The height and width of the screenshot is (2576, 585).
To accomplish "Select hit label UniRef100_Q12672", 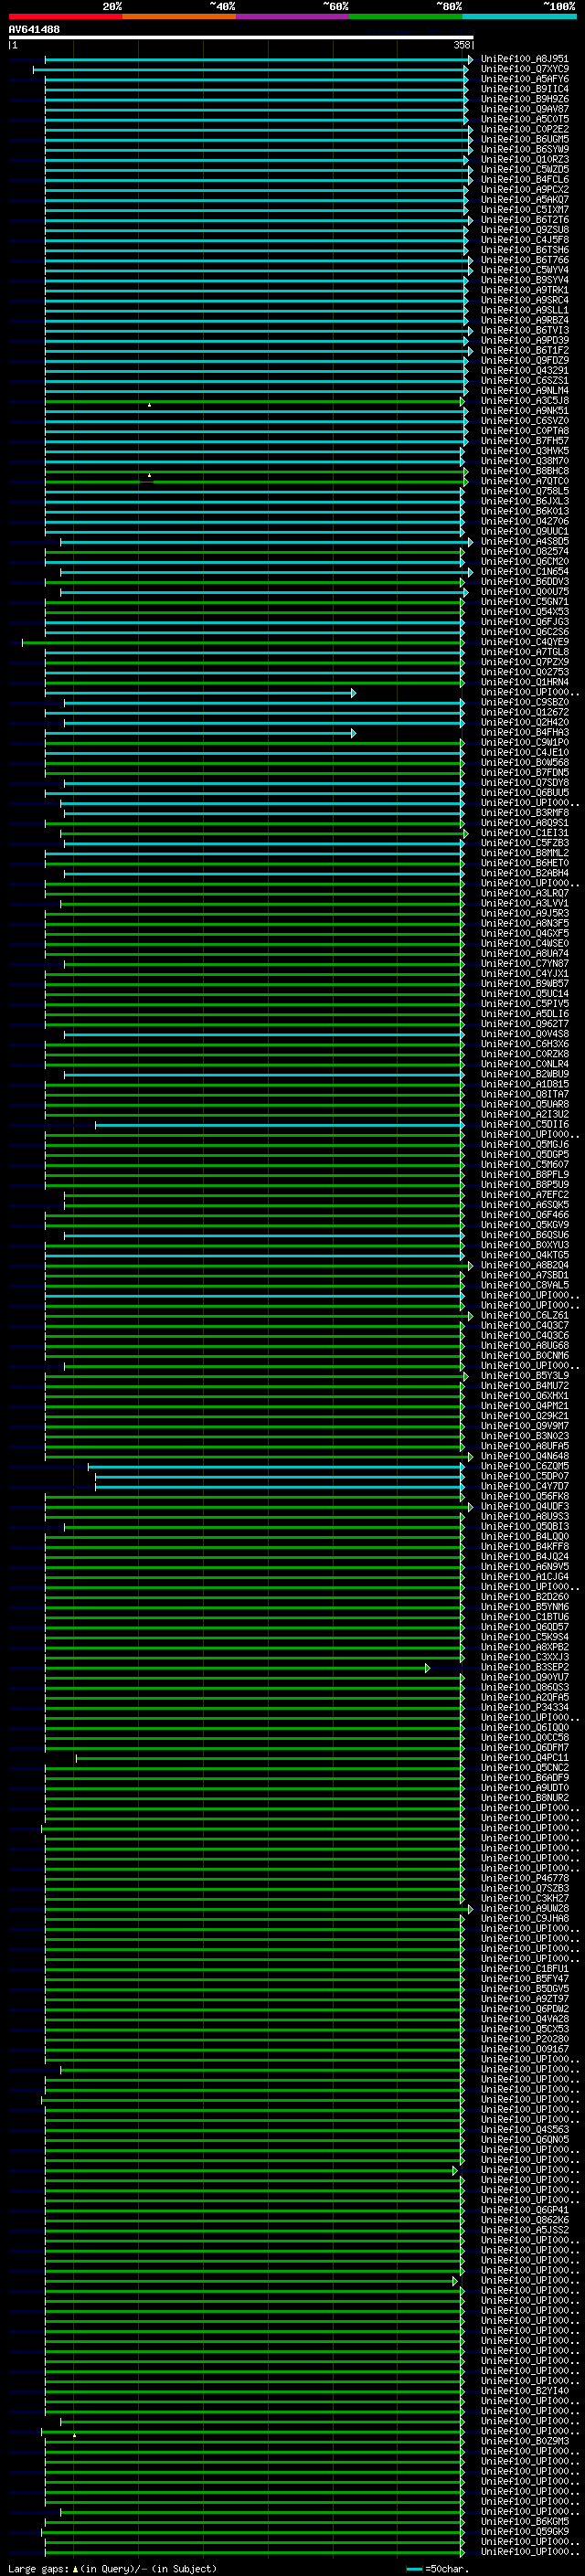I will click(524, 713).
